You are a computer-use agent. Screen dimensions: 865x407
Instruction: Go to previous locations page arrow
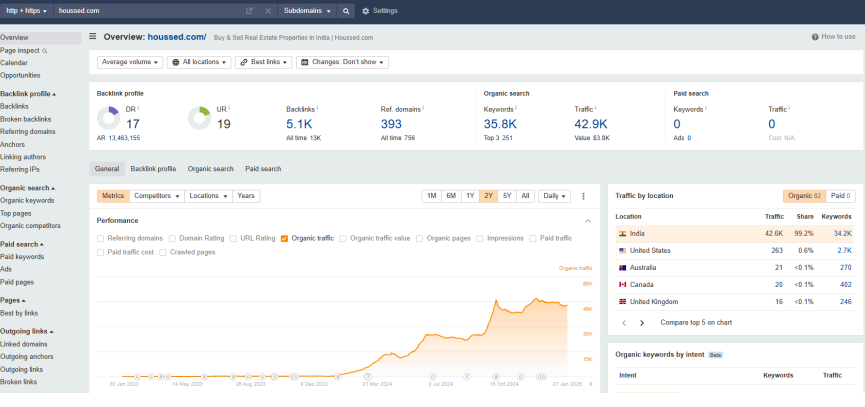(x=624, y=323)
